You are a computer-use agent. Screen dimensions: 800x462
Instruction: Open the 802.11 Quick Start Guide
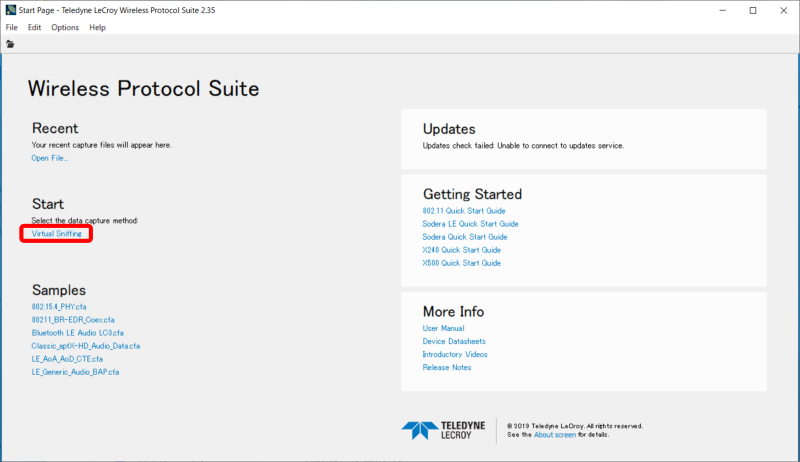(464, 211)
